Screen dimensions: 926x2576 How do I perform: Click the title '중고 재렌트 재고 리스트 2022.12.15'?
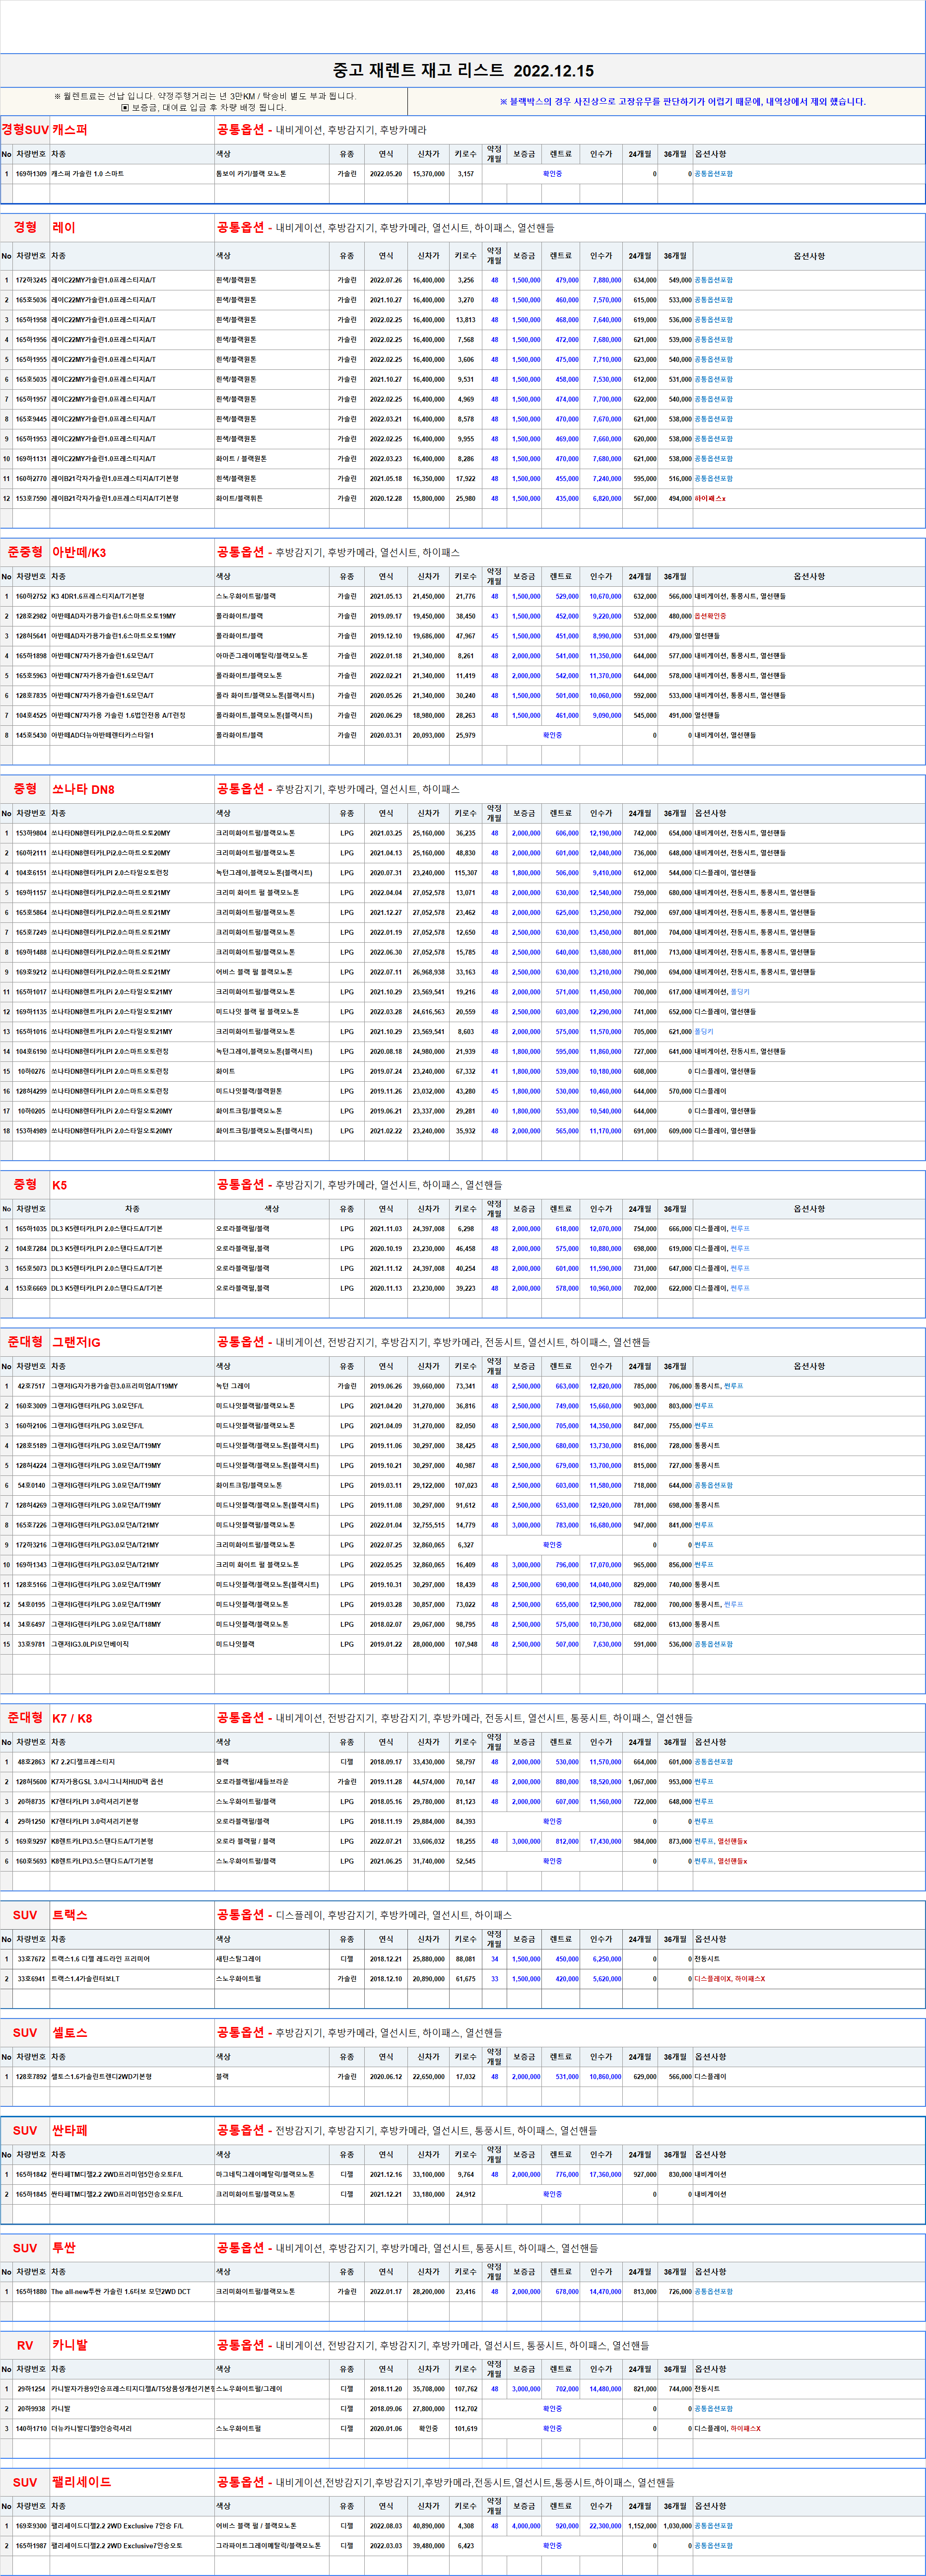[x=463, y=70]
